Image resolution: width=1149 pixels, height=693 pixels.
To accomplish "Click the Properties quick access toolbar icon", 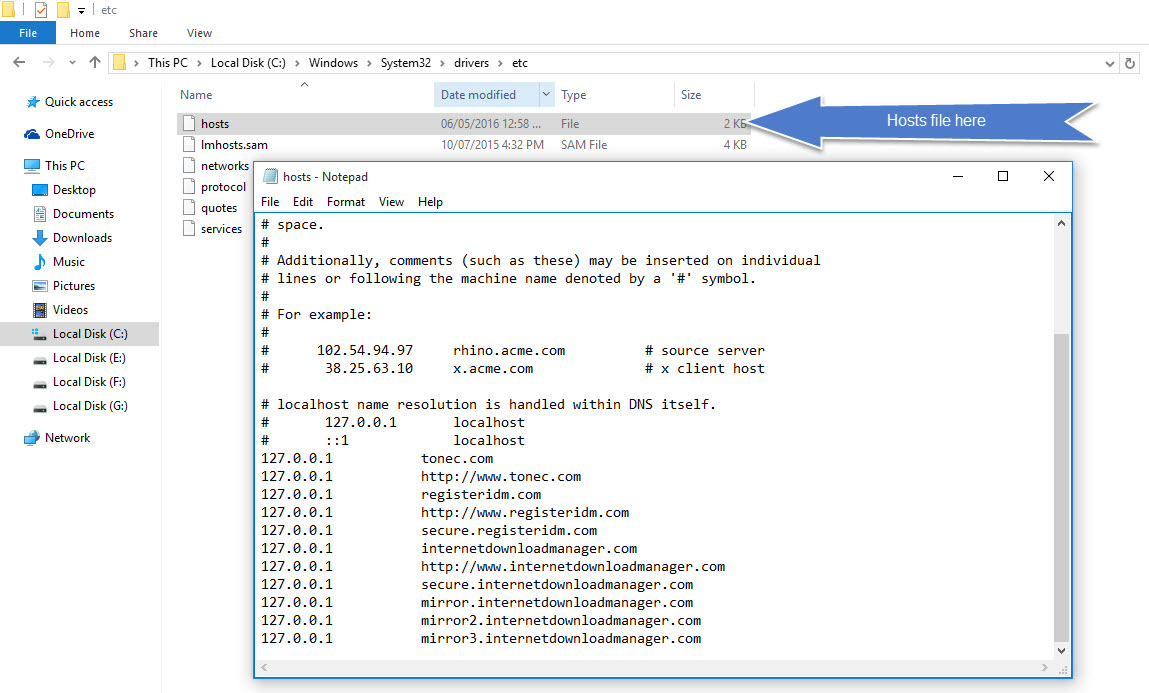I will pyautogui.click(x=41, y=10).
